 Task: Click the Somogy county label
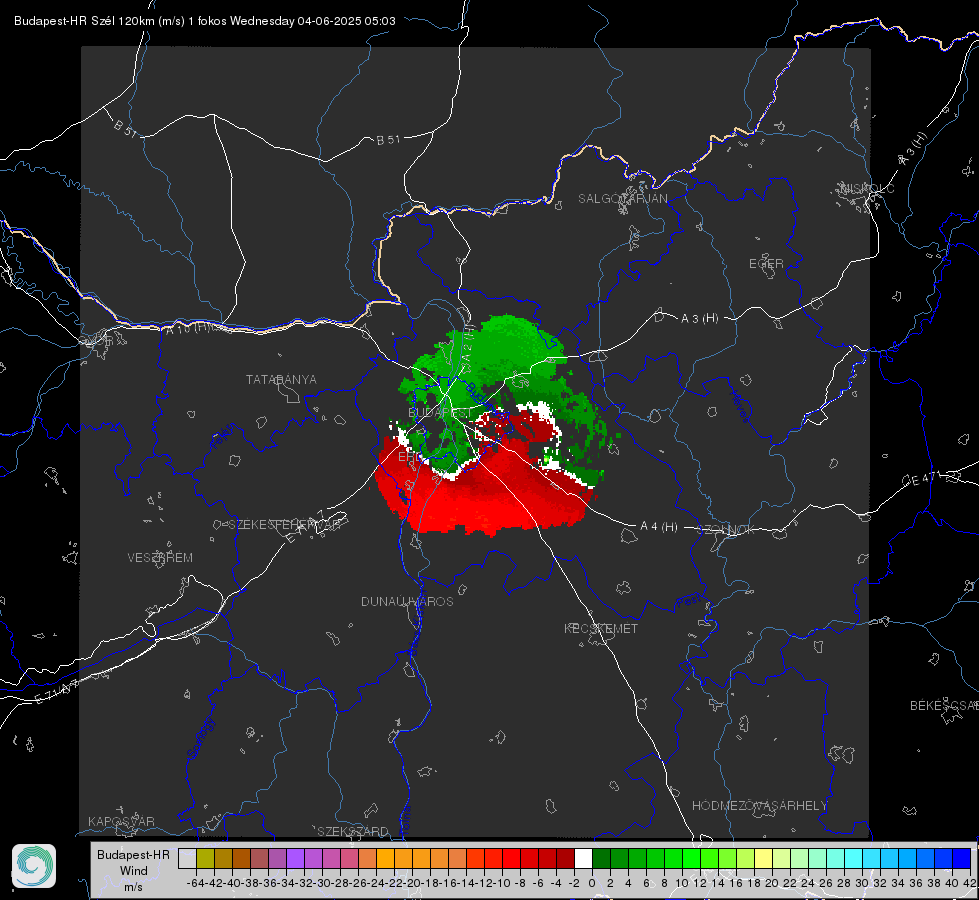pos(200,738)
